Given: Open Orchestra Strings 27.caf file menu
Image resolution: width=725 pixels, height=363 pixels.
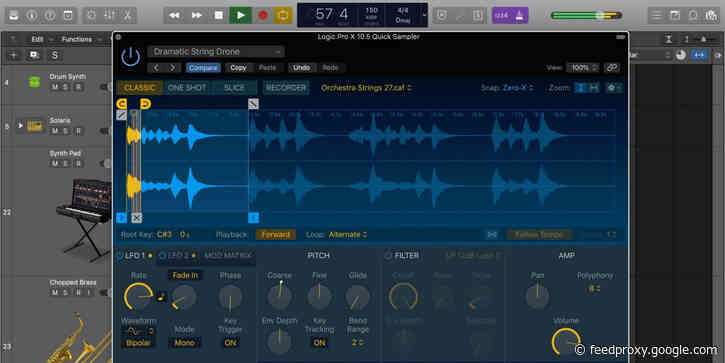Looking at the screenshot, I should [366, 88].
